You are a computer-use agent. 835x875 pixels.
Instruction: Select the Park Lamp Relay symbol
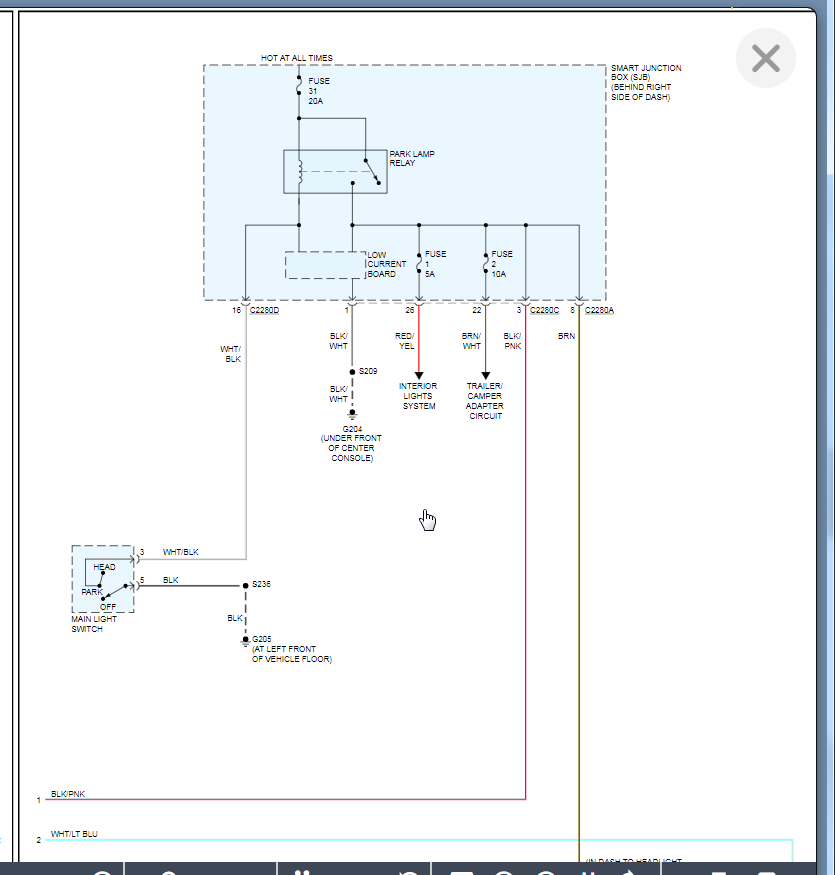335,172
